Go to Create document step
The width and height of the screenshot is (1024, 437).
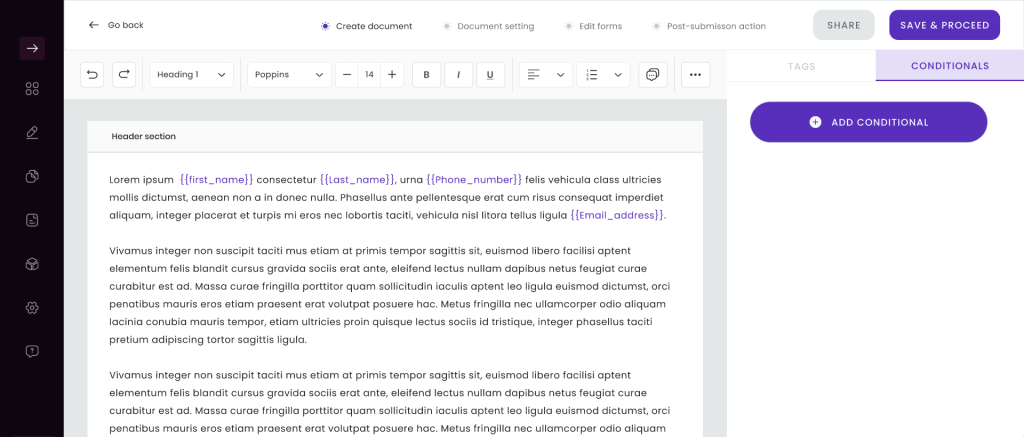366,26
